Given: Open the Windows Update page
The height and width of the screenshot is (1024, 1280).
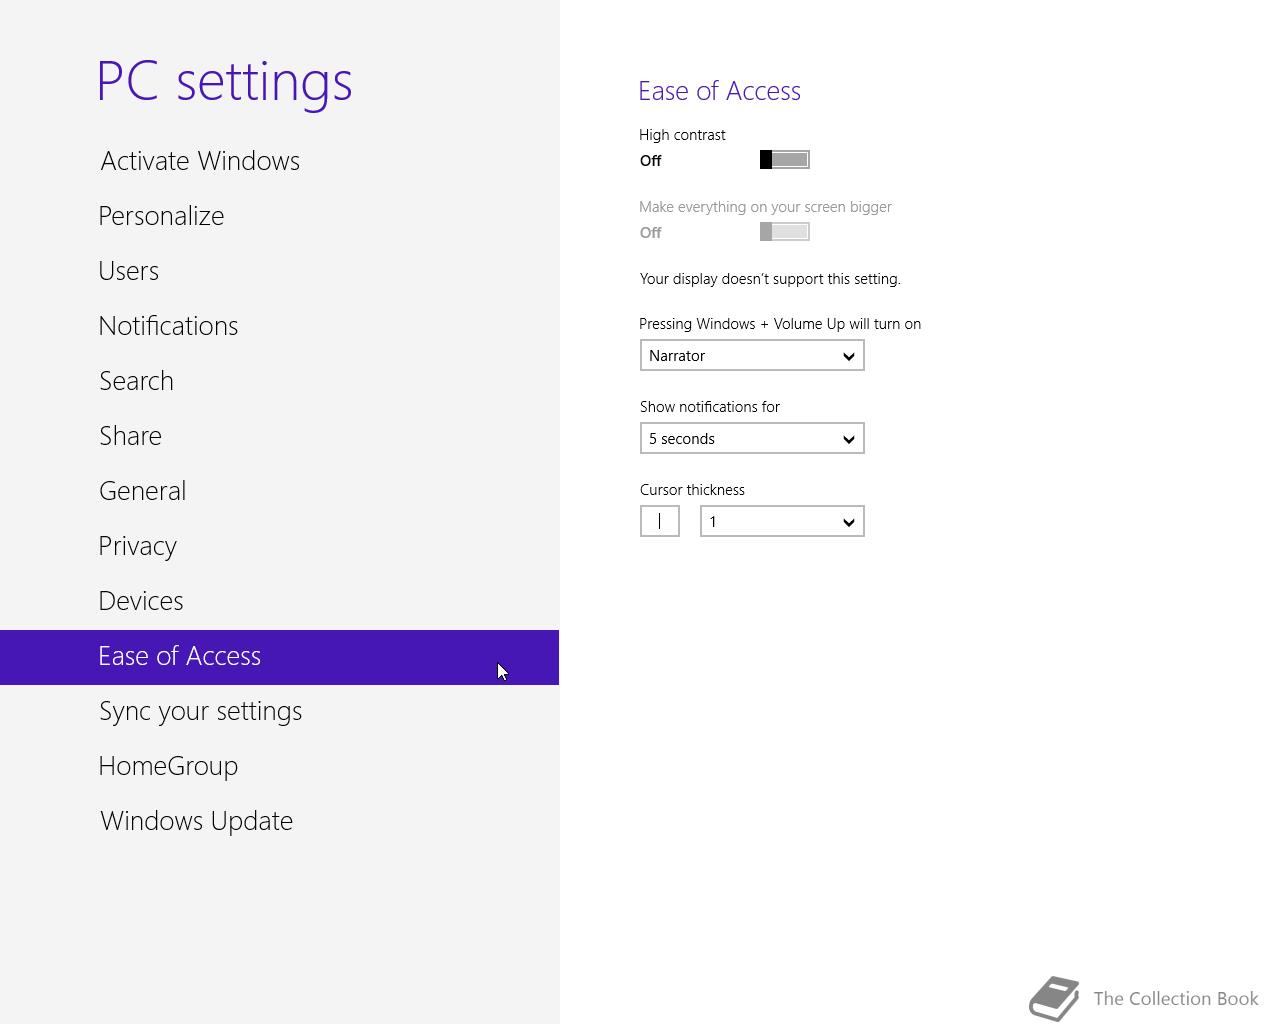Looking at the screenshot, I should click(x=279, y=821).
